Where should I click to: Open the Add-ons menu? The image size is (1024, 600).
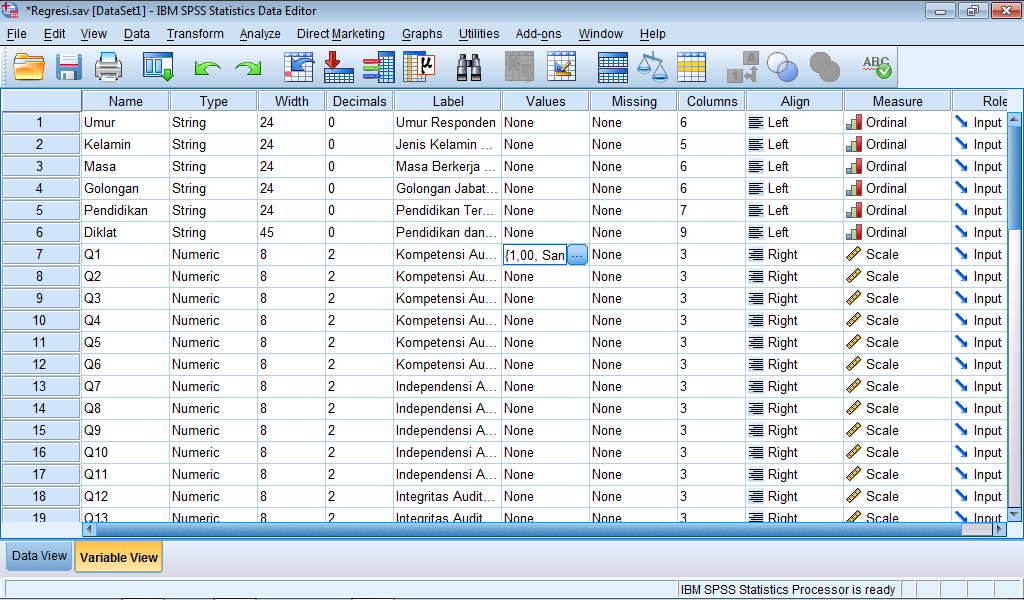click(538, 34)
